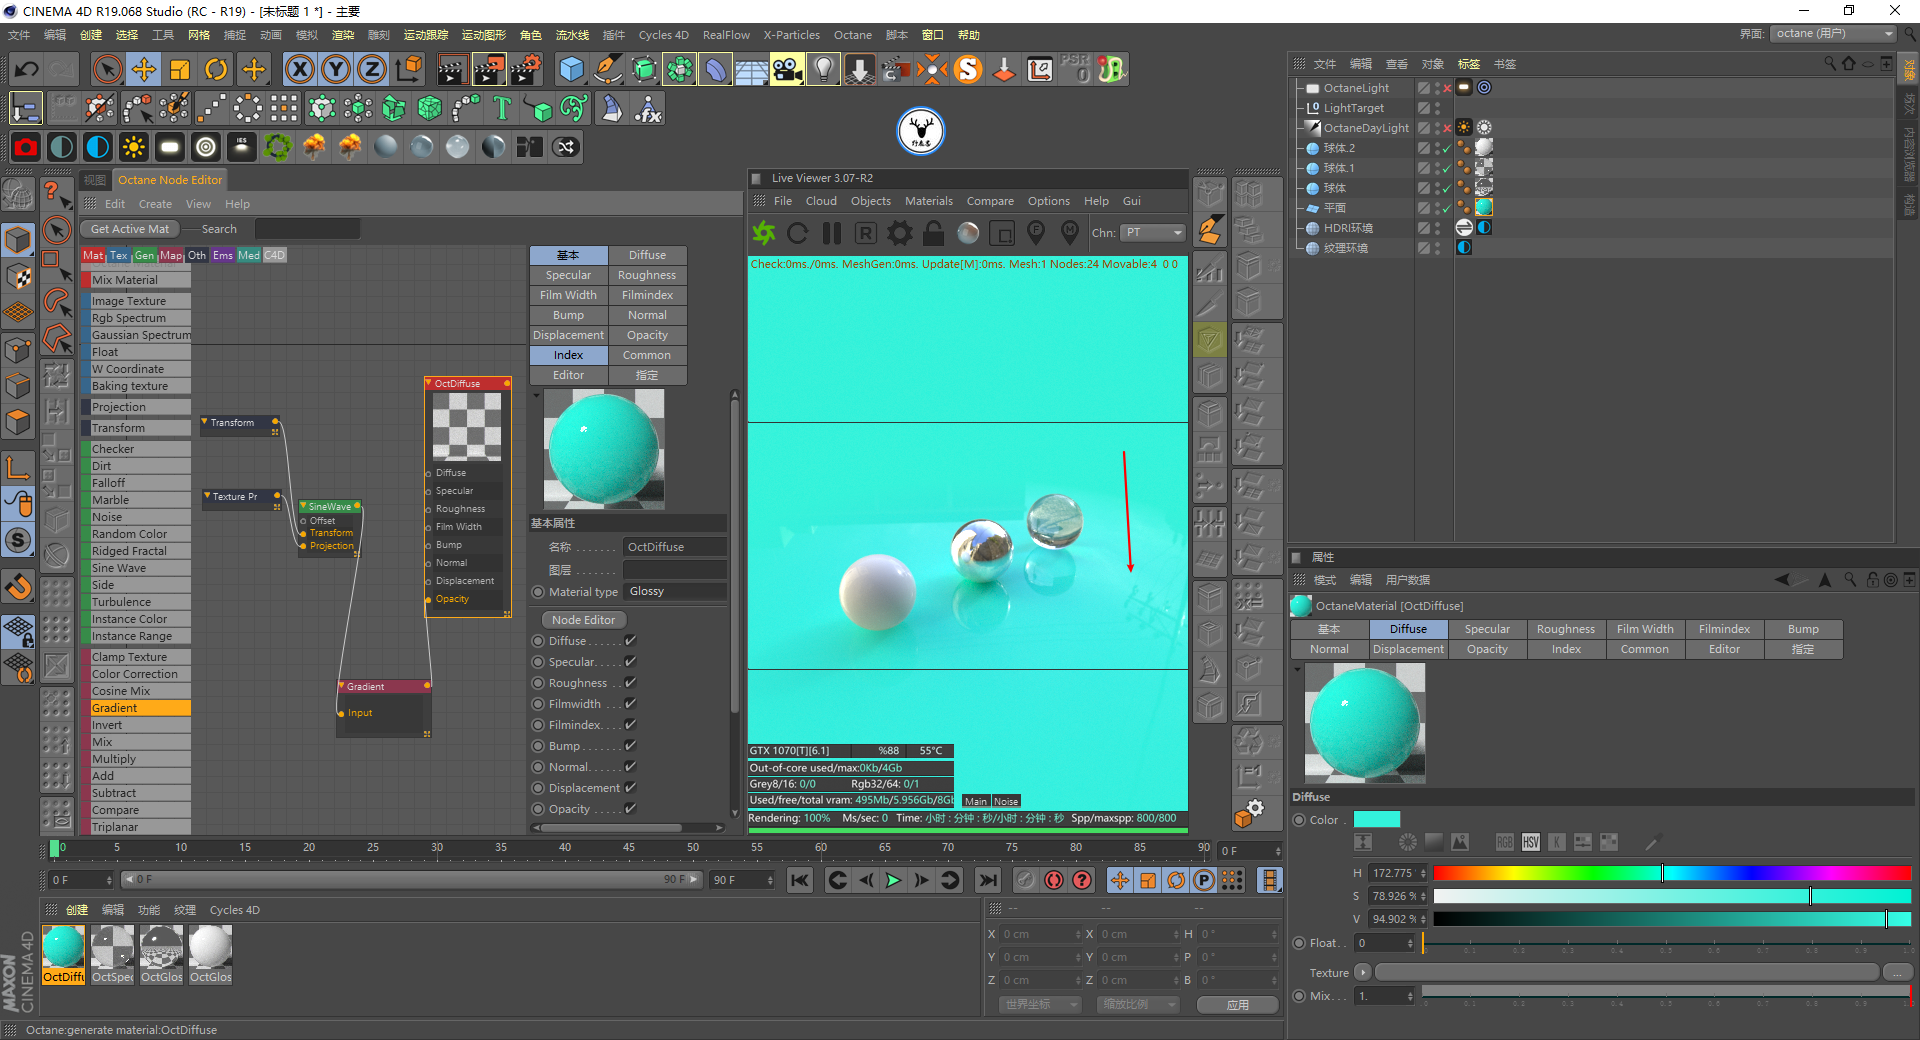Select the Rotate tool in top toolbar
Screen dimensions: 1920x1040
(x=216, y=69)
